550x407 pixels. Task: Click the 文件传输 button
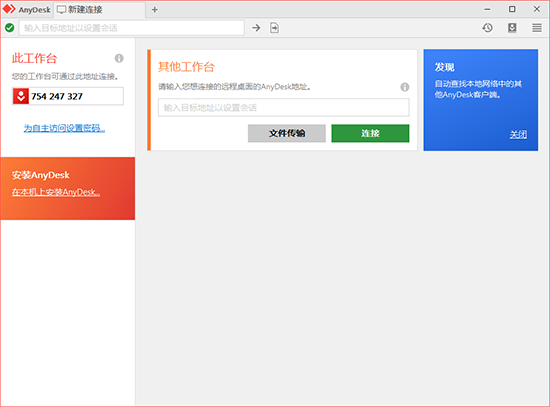tap(287, 133)
